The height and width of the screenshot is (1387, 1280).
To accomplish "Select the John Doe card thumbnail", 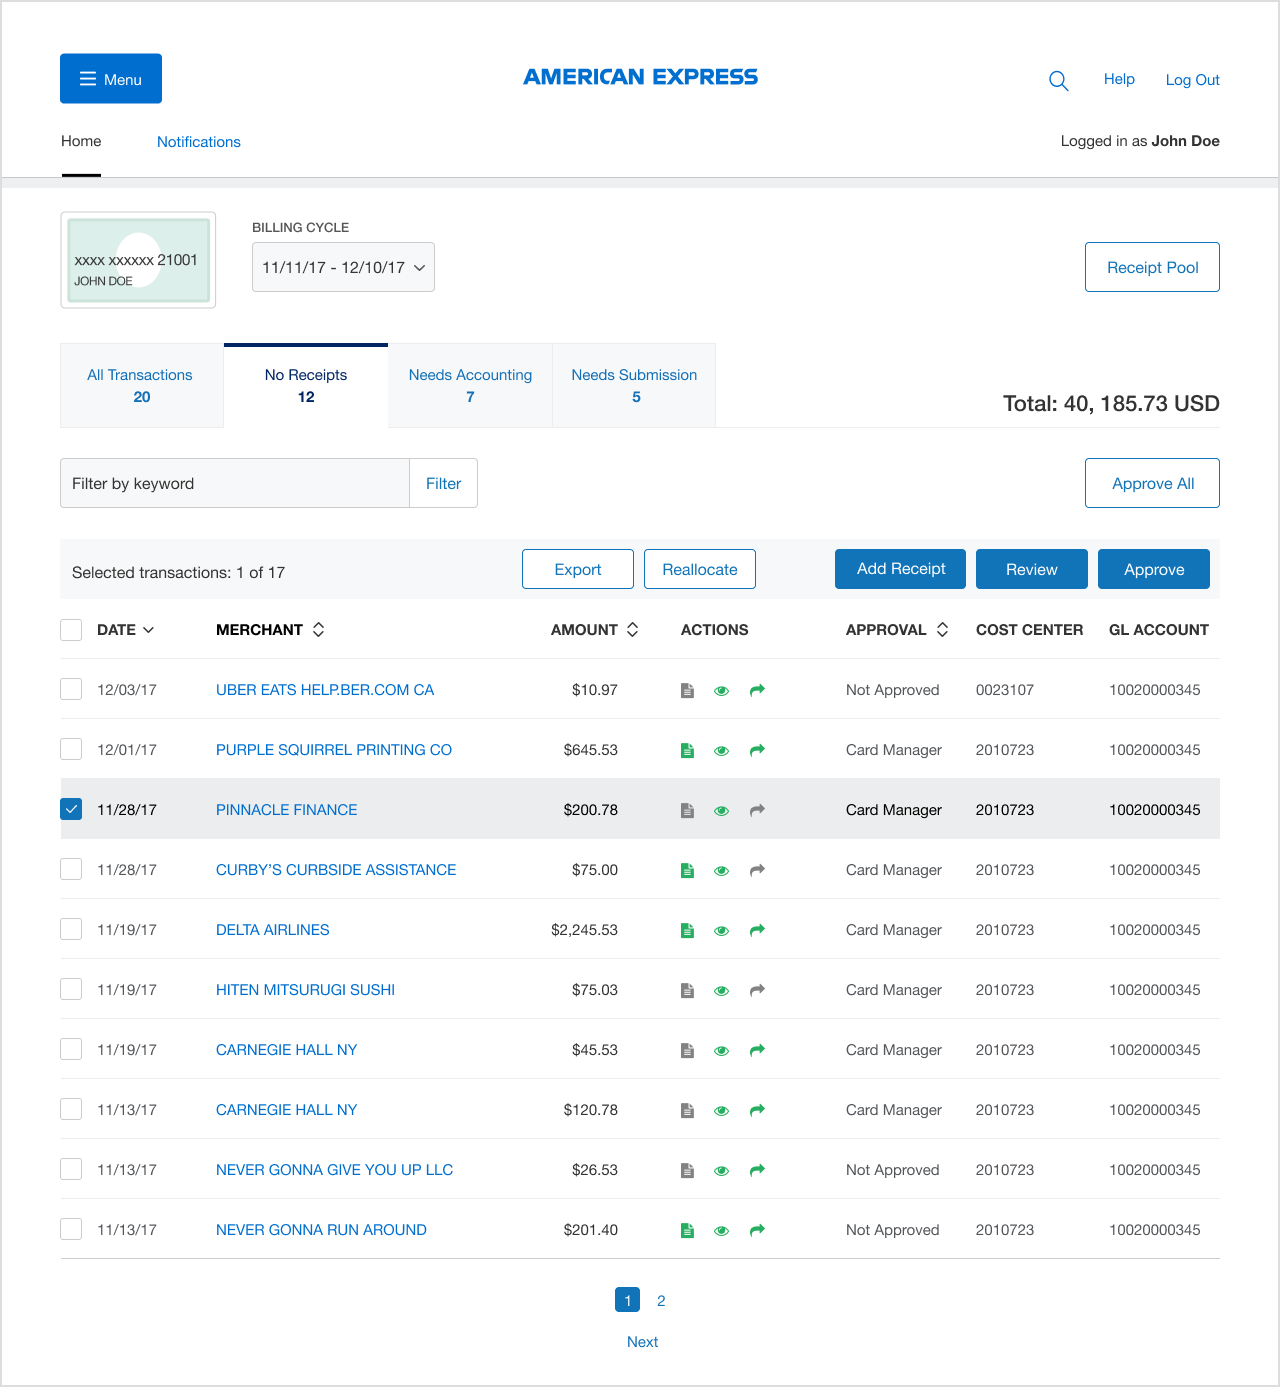I will [x=138, y=260].
